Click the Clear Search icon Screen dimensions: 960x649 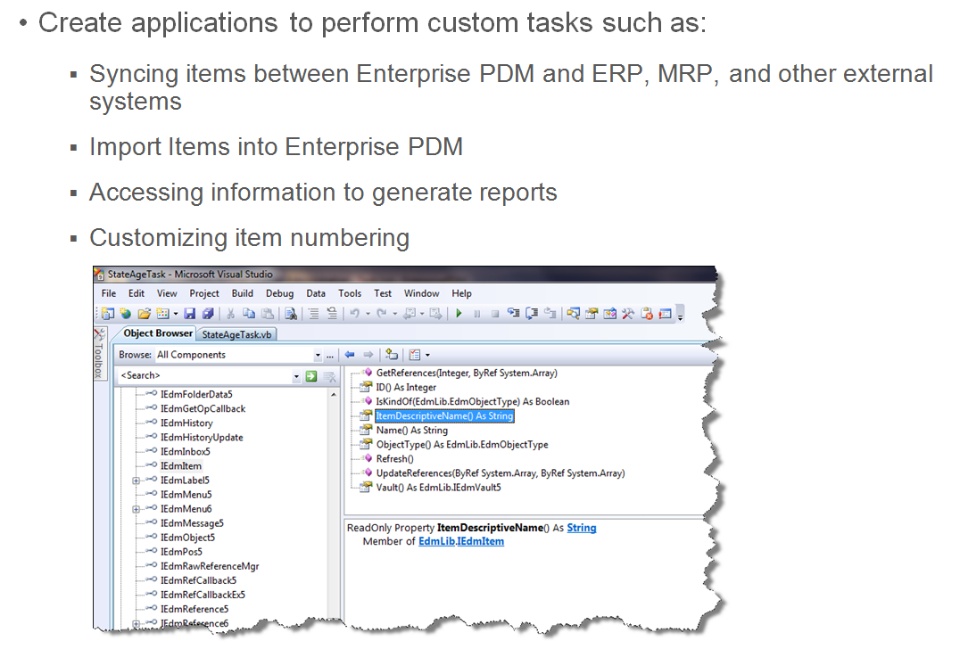coord(330,377)
